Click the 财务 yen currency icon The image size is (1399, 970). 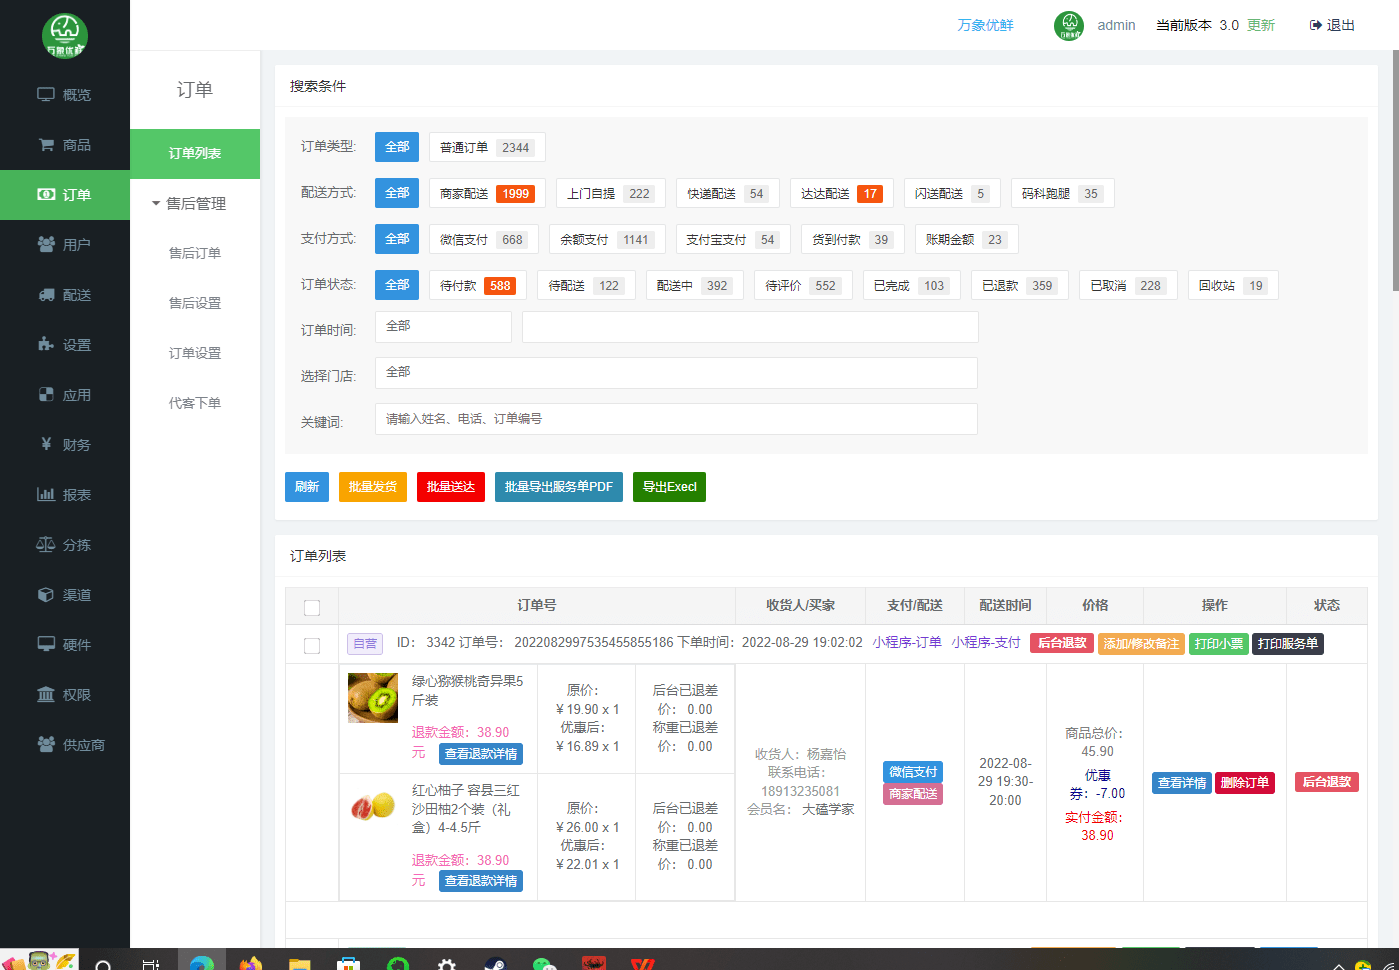coord(46,444)
